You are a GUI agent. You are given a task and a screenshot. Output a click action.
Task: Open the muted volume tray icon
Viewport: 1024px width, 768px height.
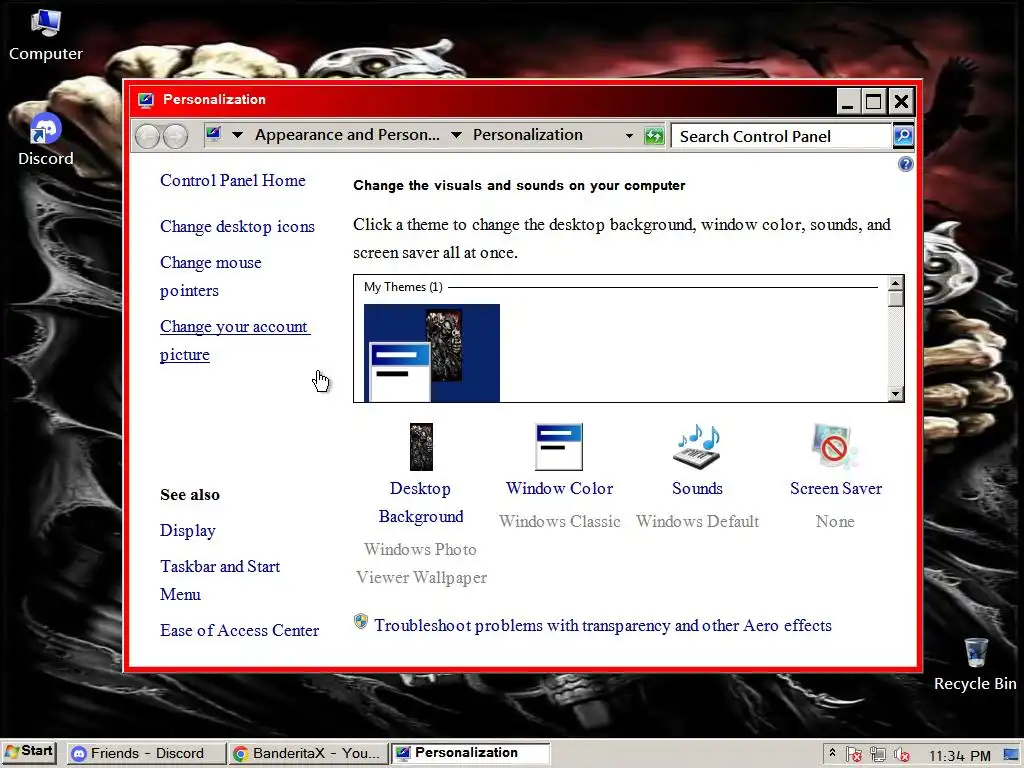(902, 754)
